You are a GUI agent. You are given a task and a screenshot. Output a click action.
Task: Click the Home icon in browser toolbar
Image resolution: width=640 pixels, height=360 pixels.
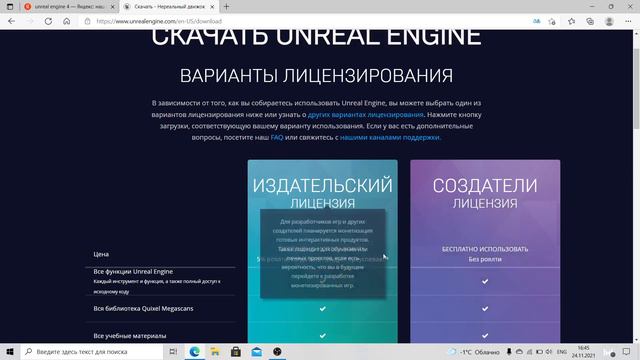coord(67,21)
